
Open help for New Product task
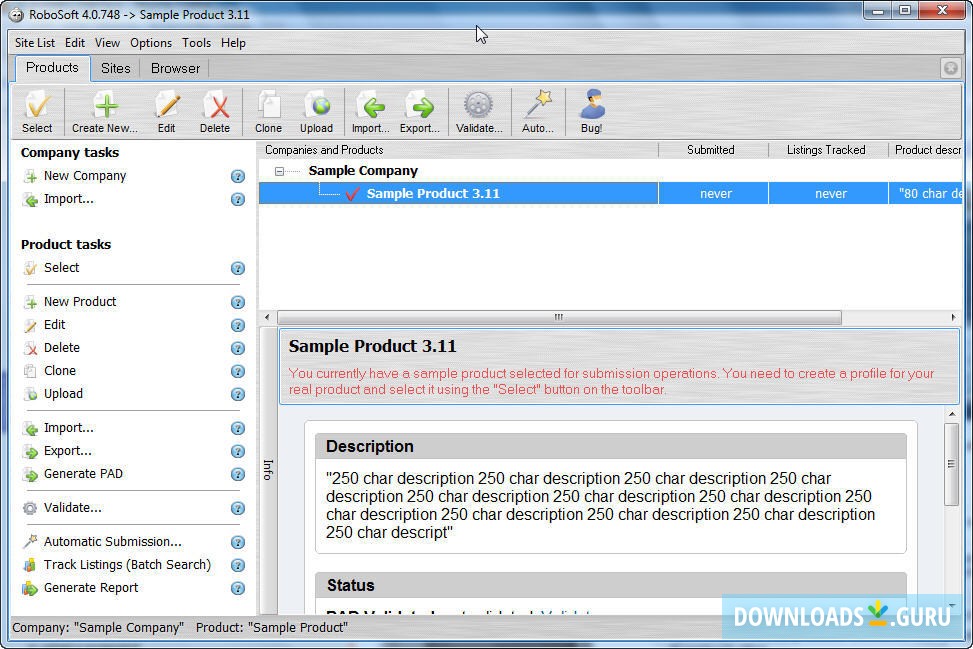[238, 302]
